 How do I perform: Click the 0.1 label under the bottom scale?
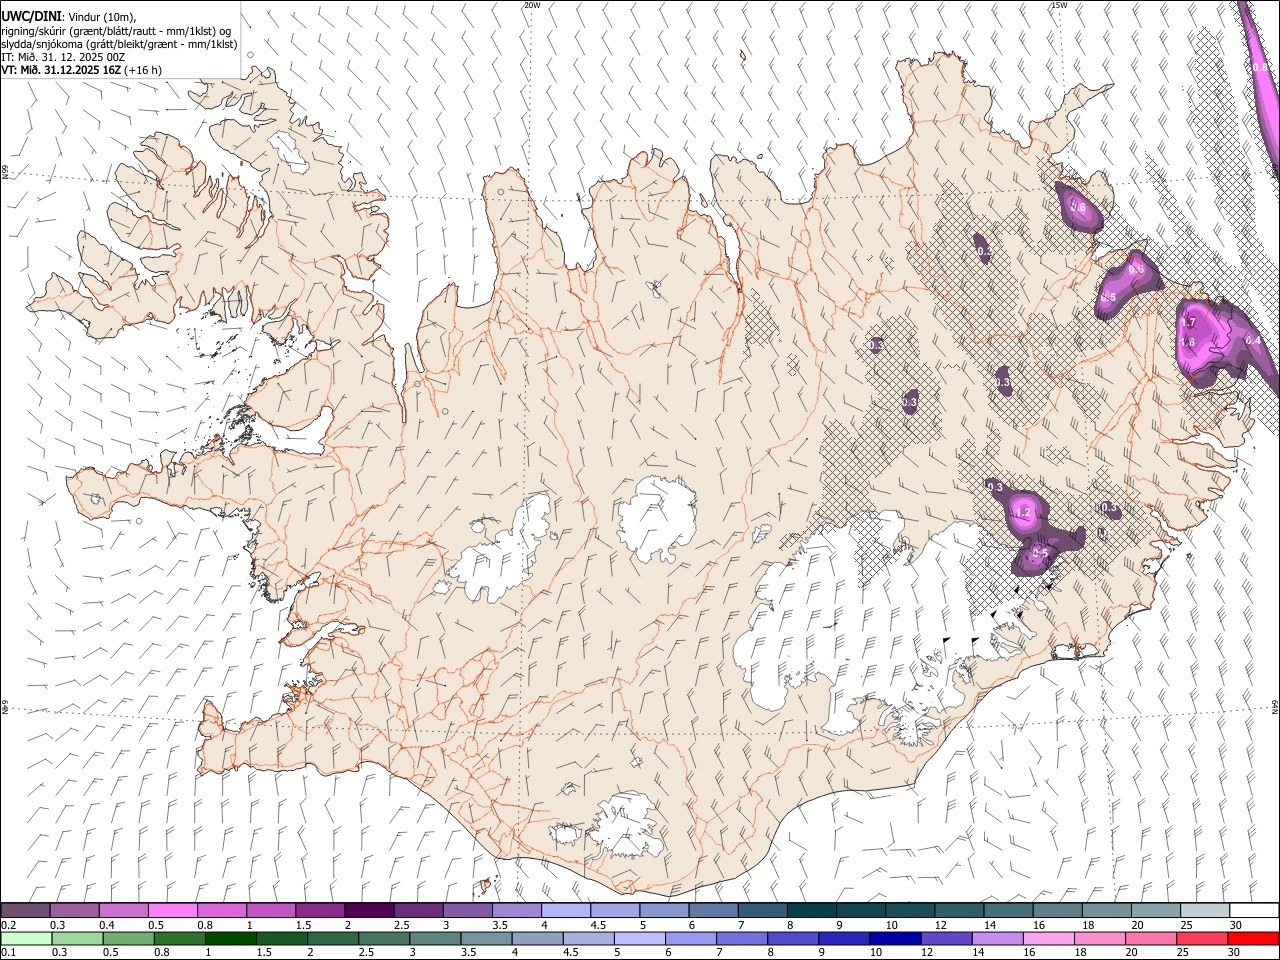[x=8, y=953]
